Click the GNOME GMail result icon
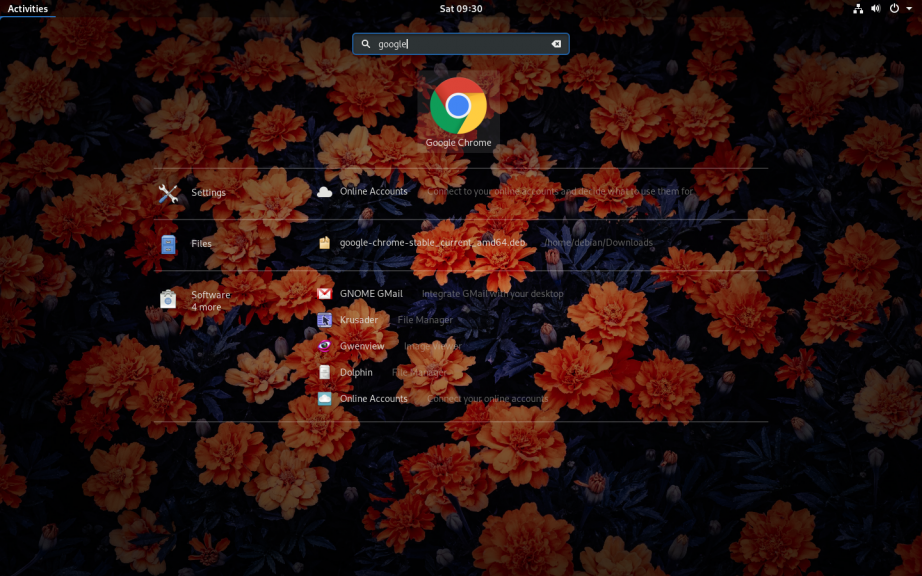The image size is (922, 576). (x=324, y=294)
